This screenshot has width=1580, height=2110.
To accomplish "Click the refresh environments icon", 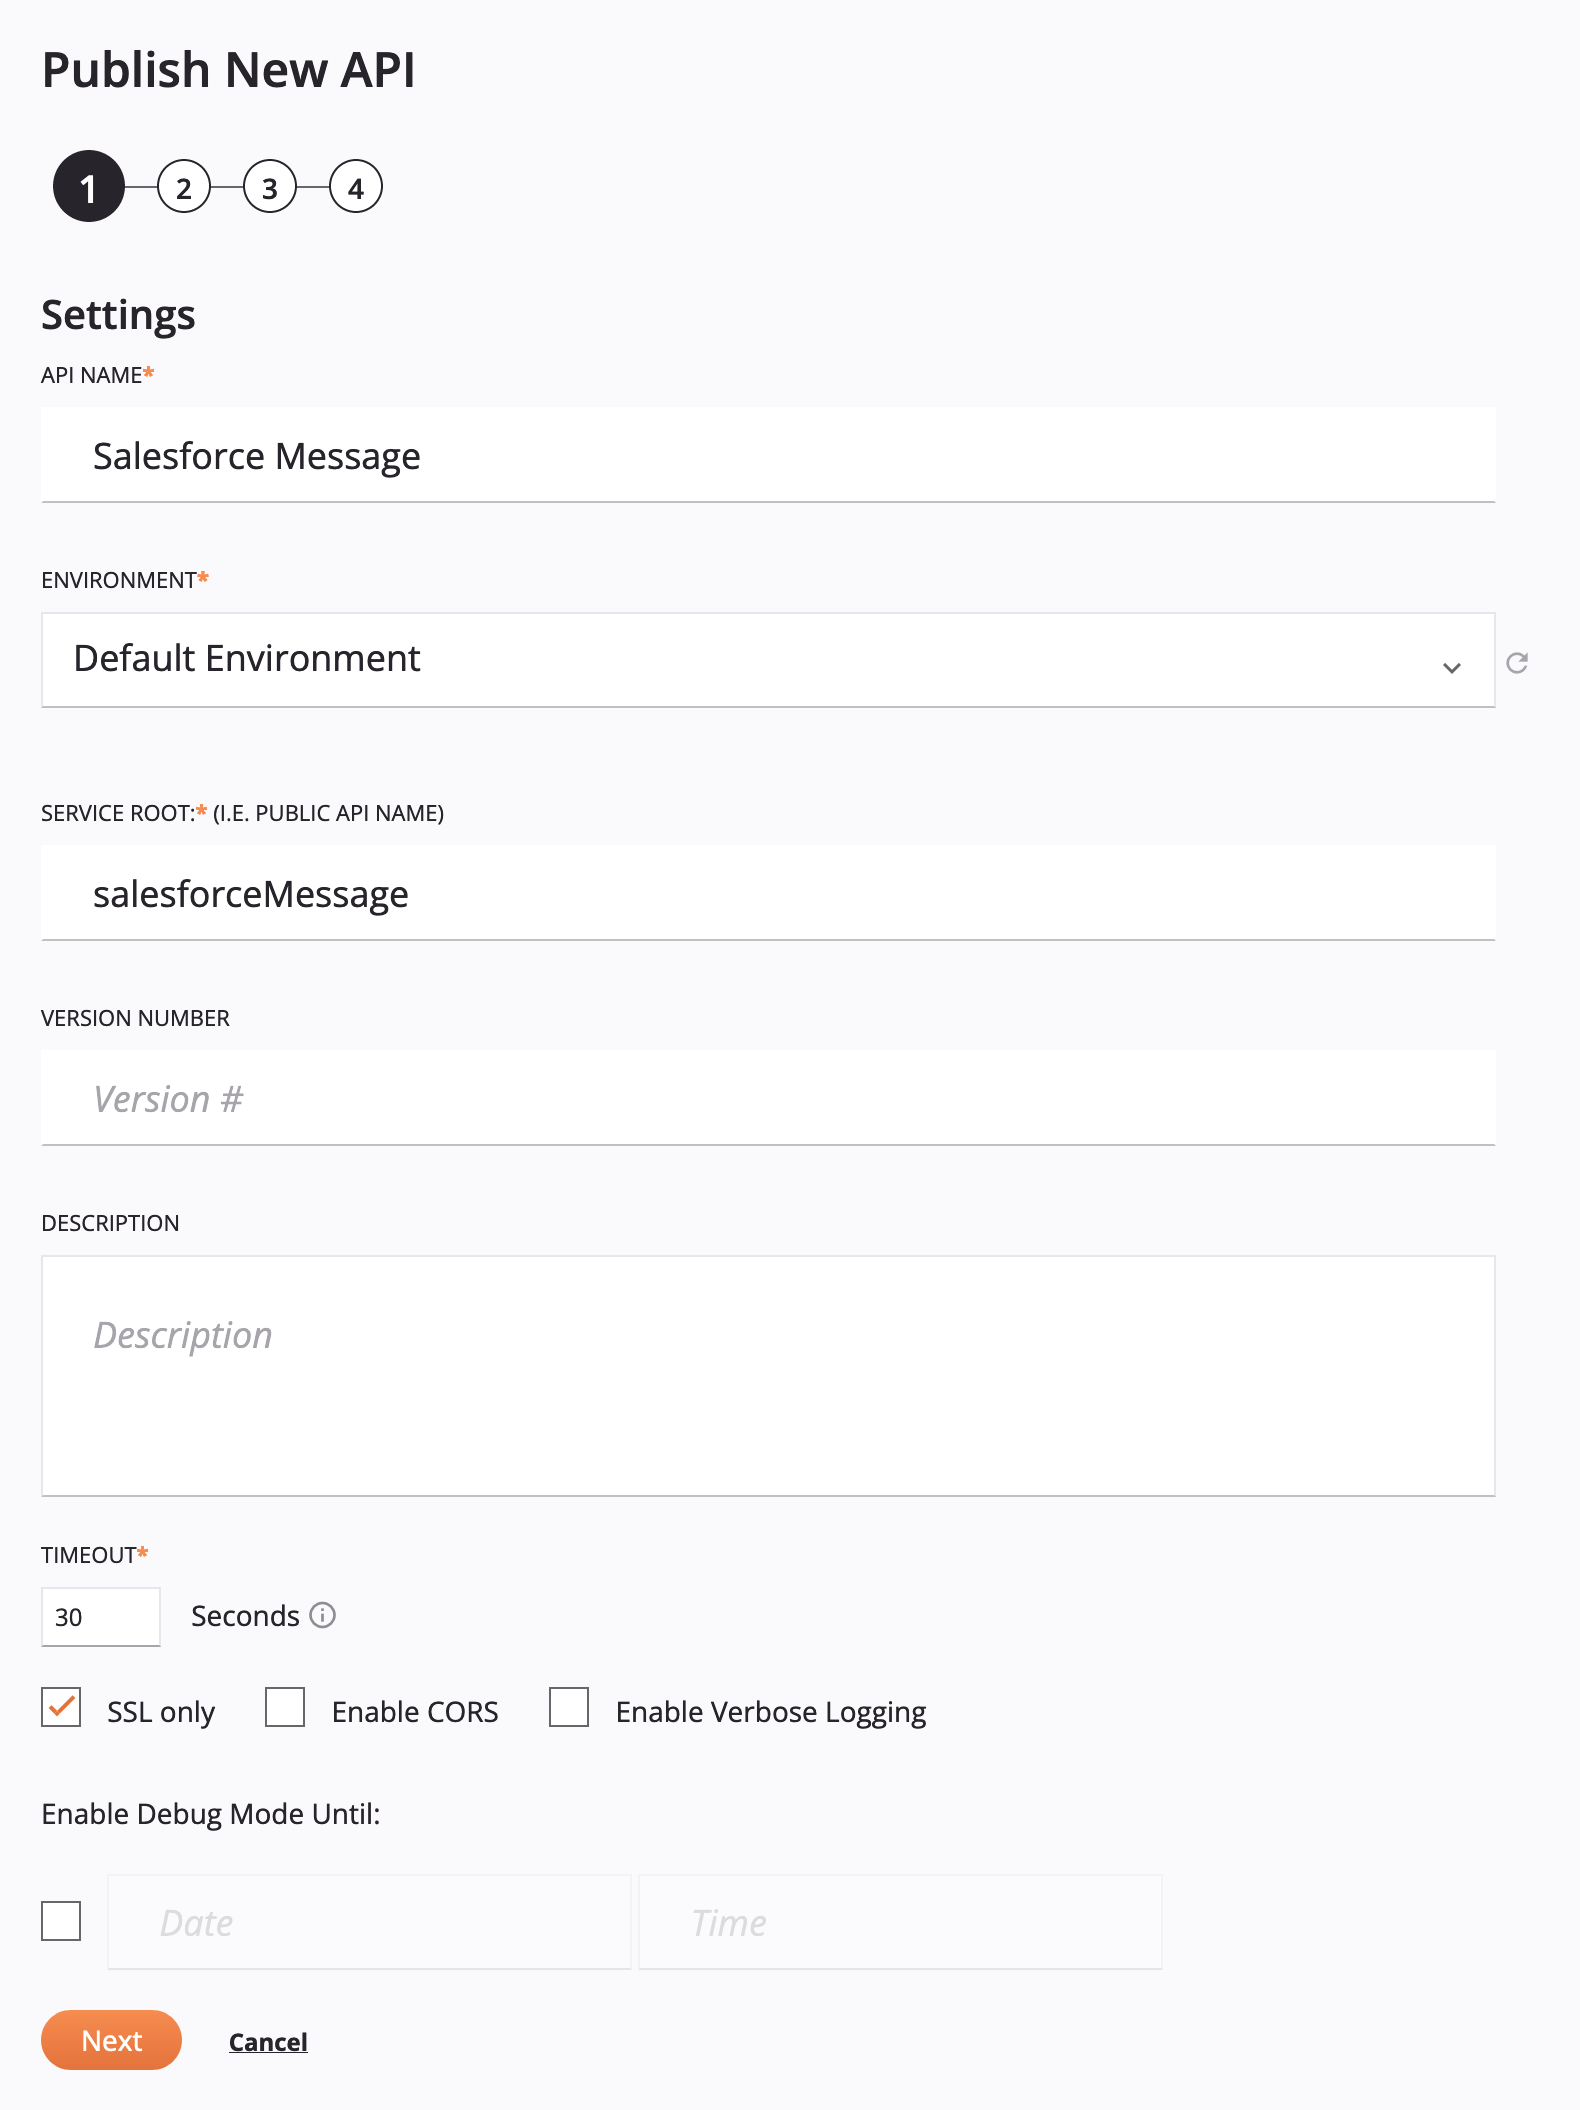I will click(1516, 663).
